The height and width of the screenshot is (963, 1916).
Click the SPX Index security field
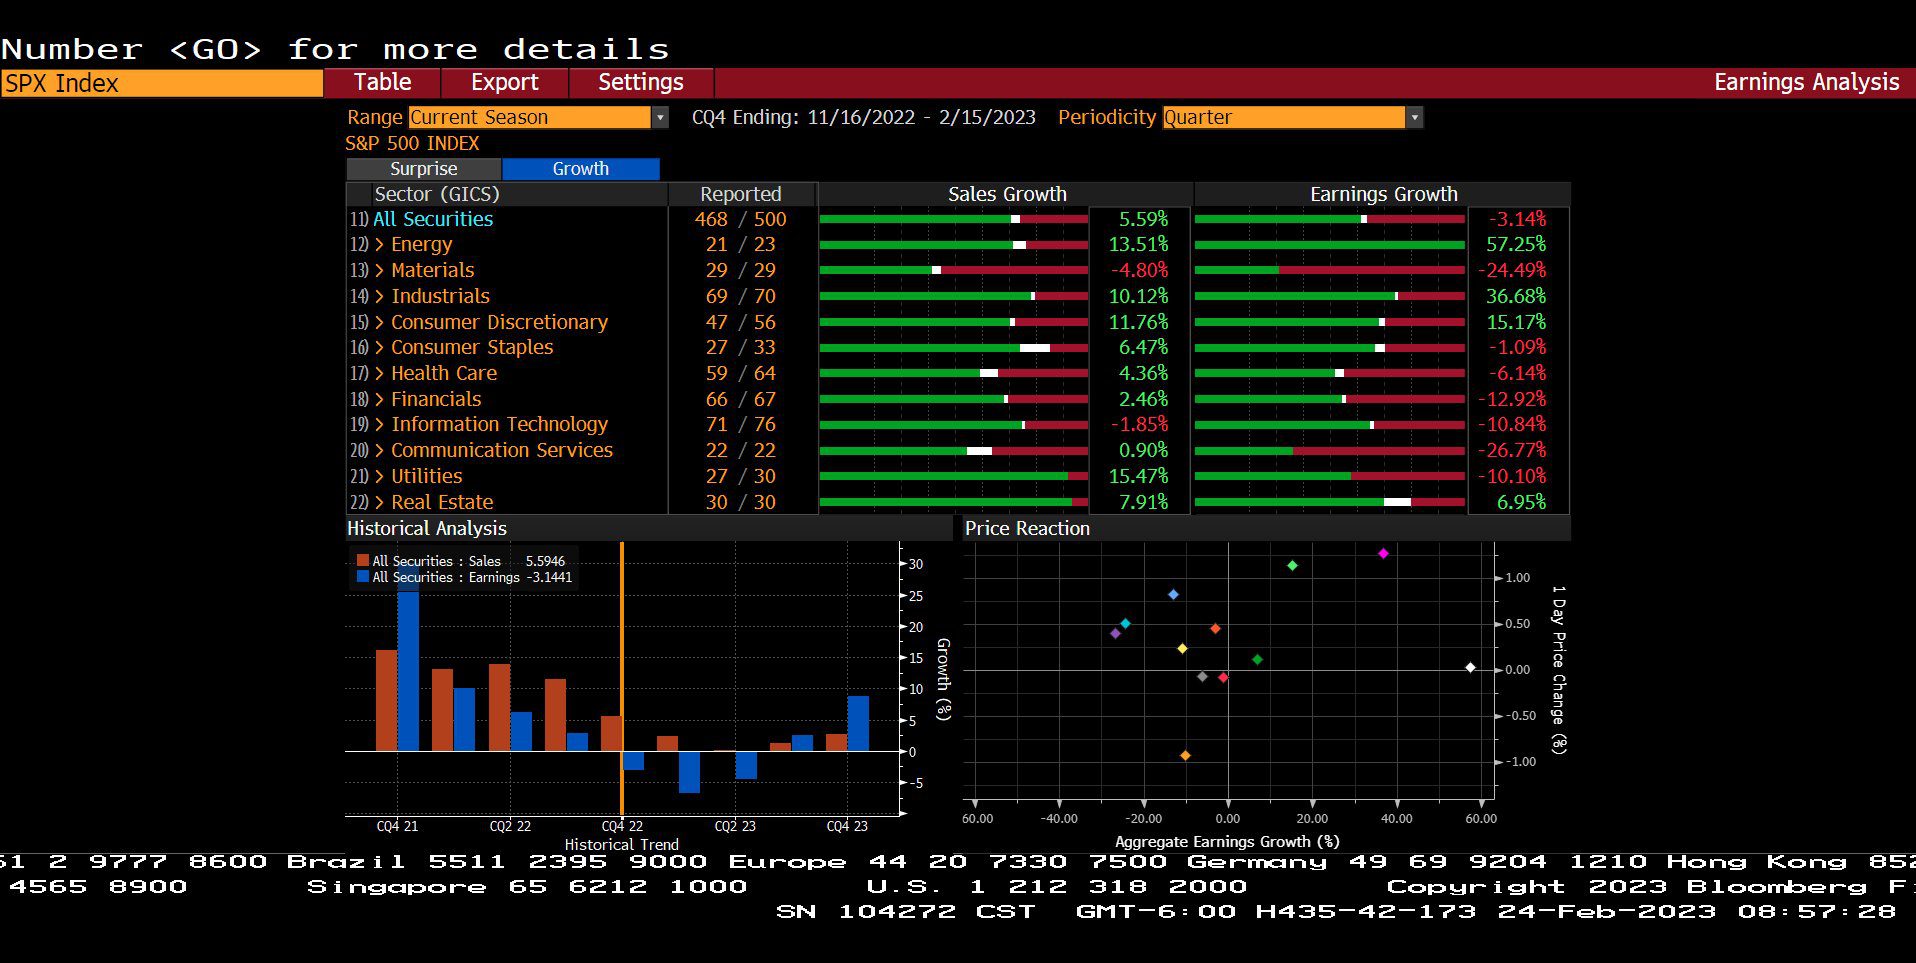(162, 83)
